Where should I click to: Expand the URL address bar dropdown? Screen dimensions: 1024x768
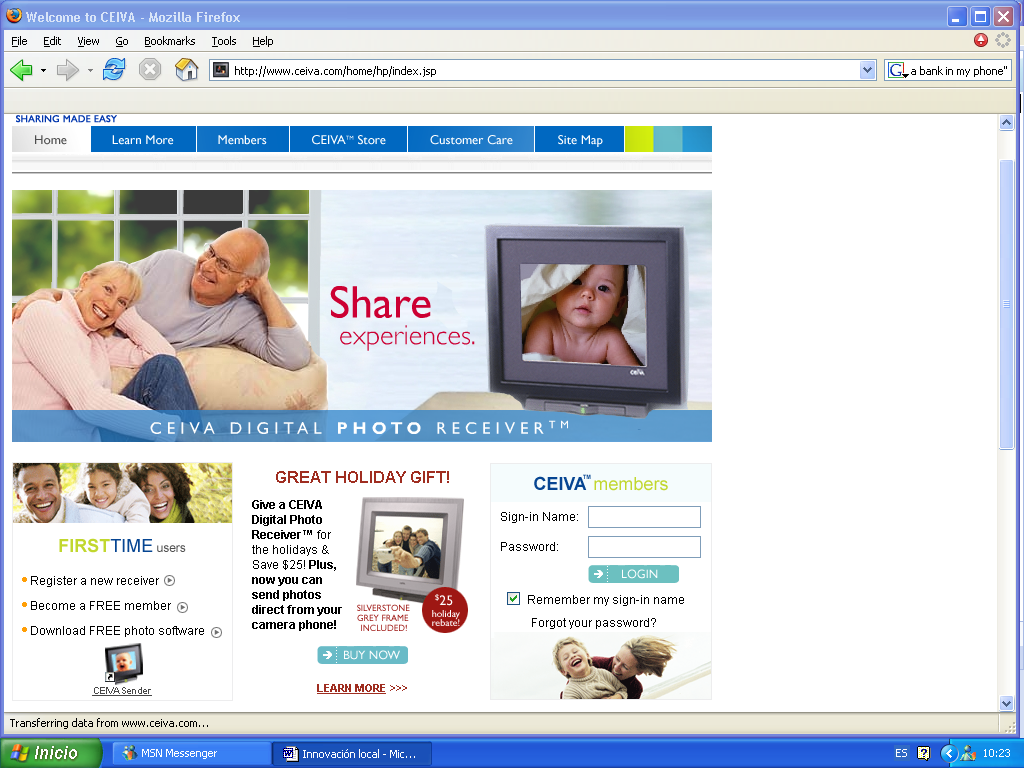(x=867, y=71)
